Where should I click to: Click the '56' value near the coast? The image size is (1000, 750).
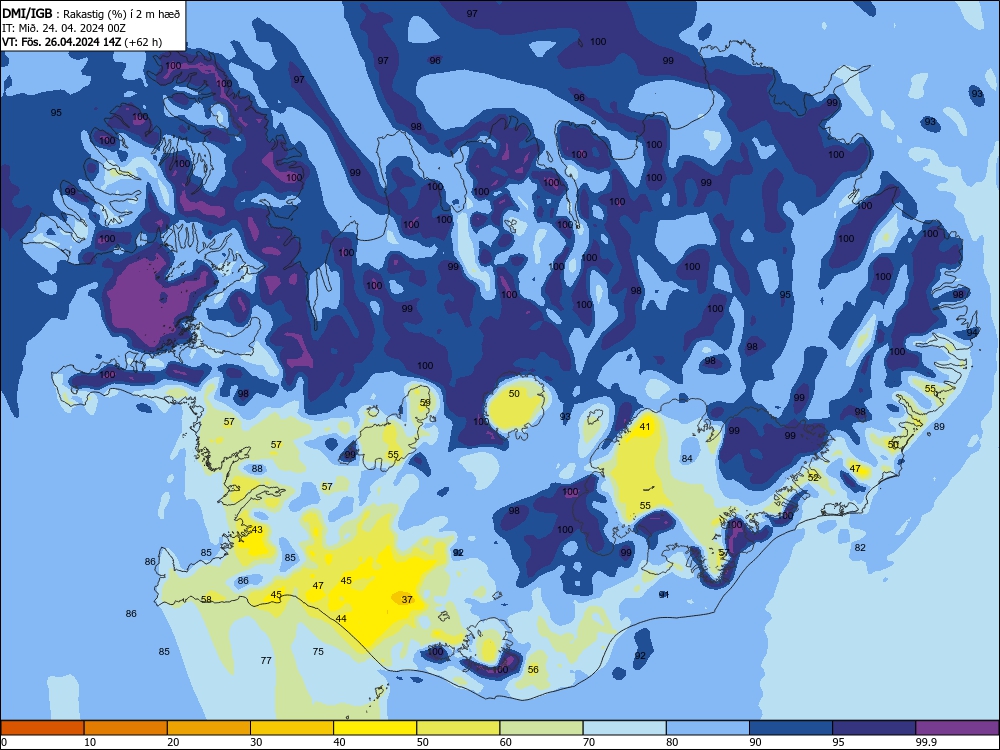pos(533,670)
